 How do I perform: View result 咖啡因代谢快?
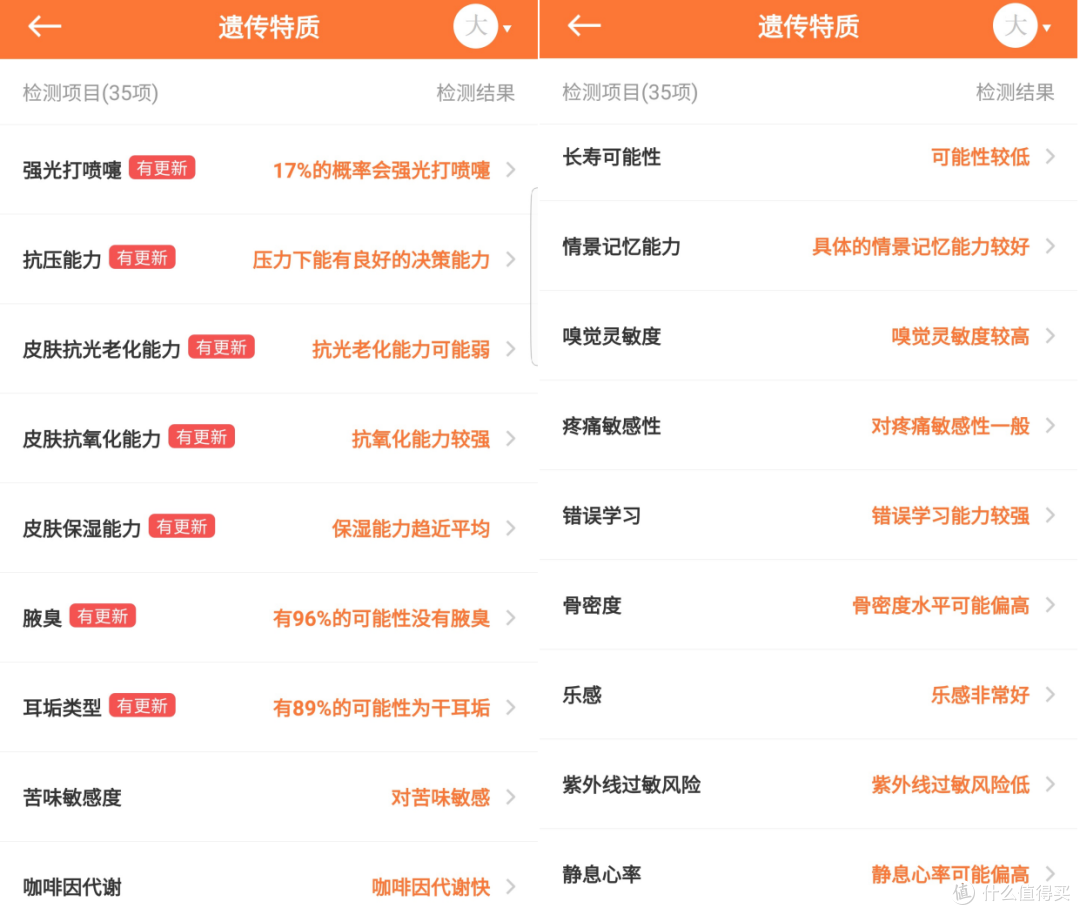(431, 887)
